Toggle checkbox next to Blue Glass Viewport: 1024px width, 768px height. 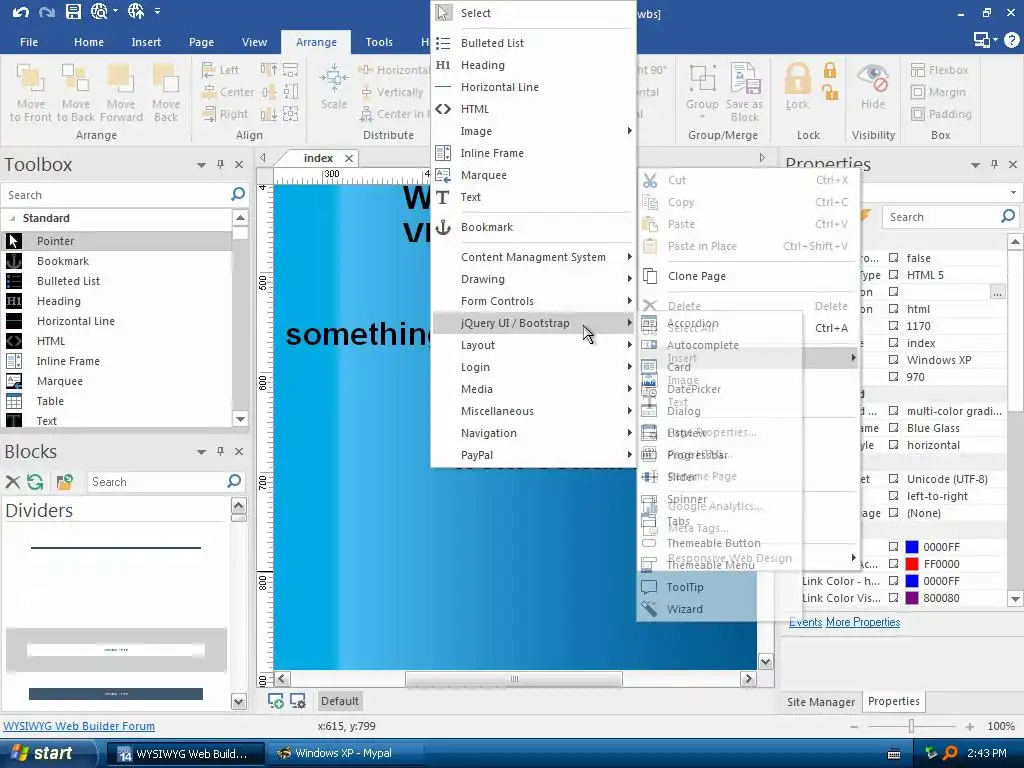click(x=893, y=428)
